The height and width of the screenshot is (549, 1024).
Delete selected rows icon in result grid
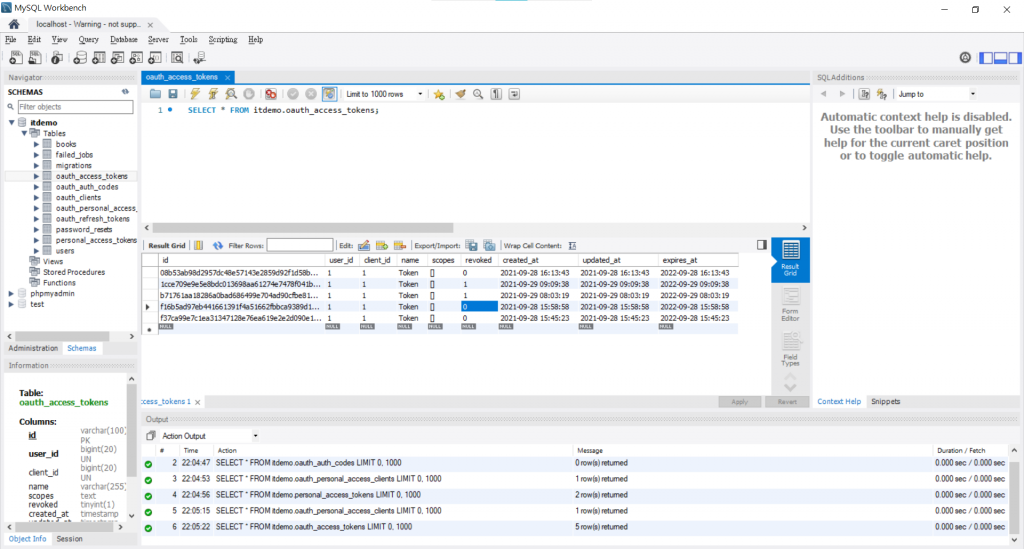[x=400, y=245]
